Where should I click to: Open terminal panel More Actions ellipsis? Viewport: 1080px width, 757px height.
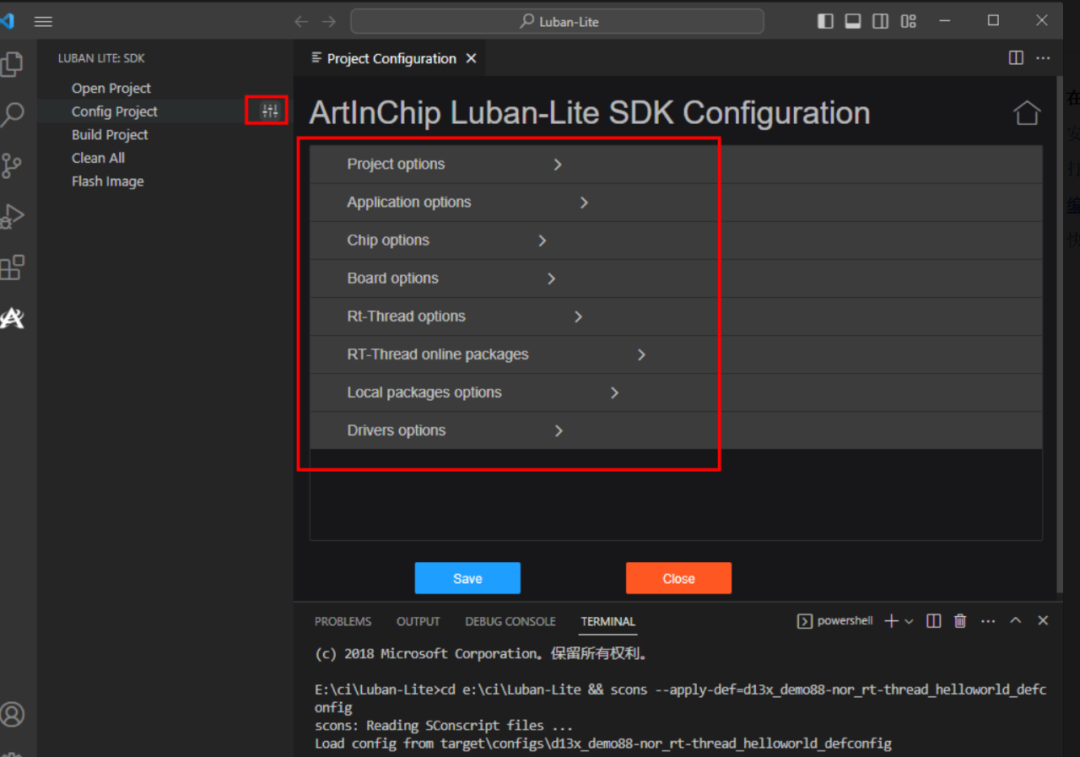pos(988,621)
